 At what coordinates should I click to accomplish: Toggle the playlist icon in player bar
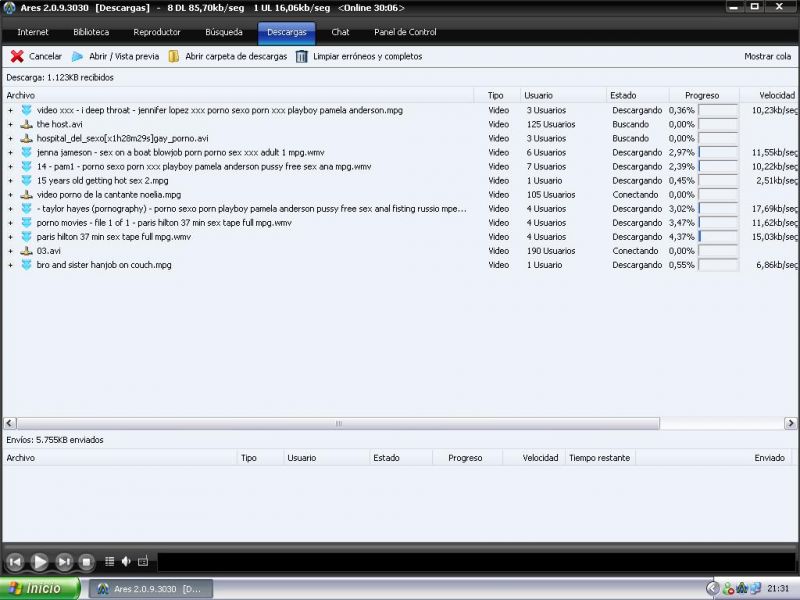coord(110,562)
